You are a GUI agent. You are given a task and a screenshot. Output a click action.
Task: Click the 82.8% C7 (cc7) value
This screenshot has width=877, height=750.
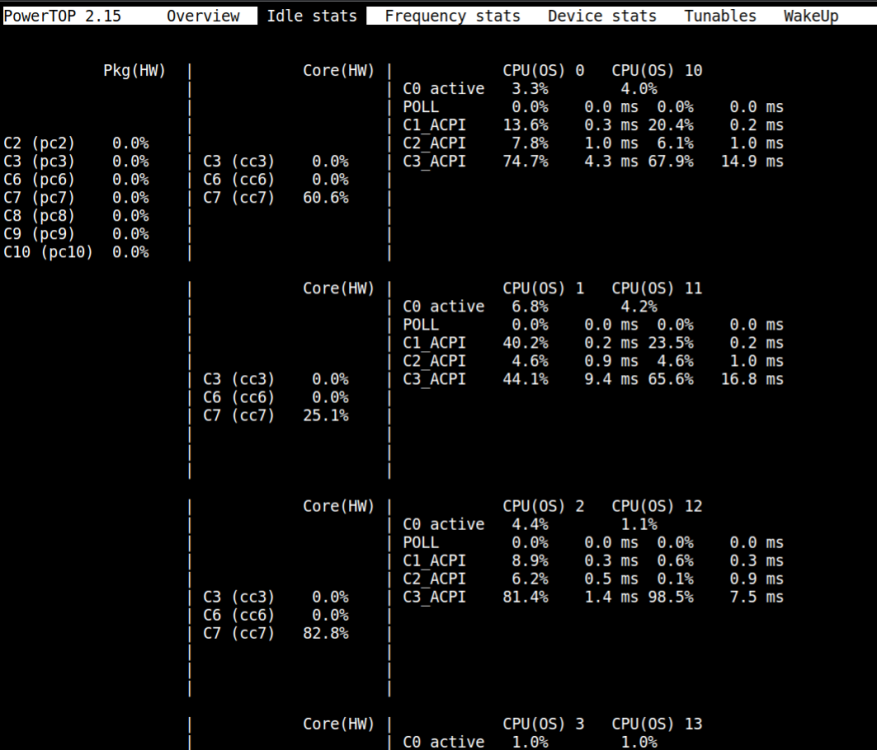click(326, 633)
